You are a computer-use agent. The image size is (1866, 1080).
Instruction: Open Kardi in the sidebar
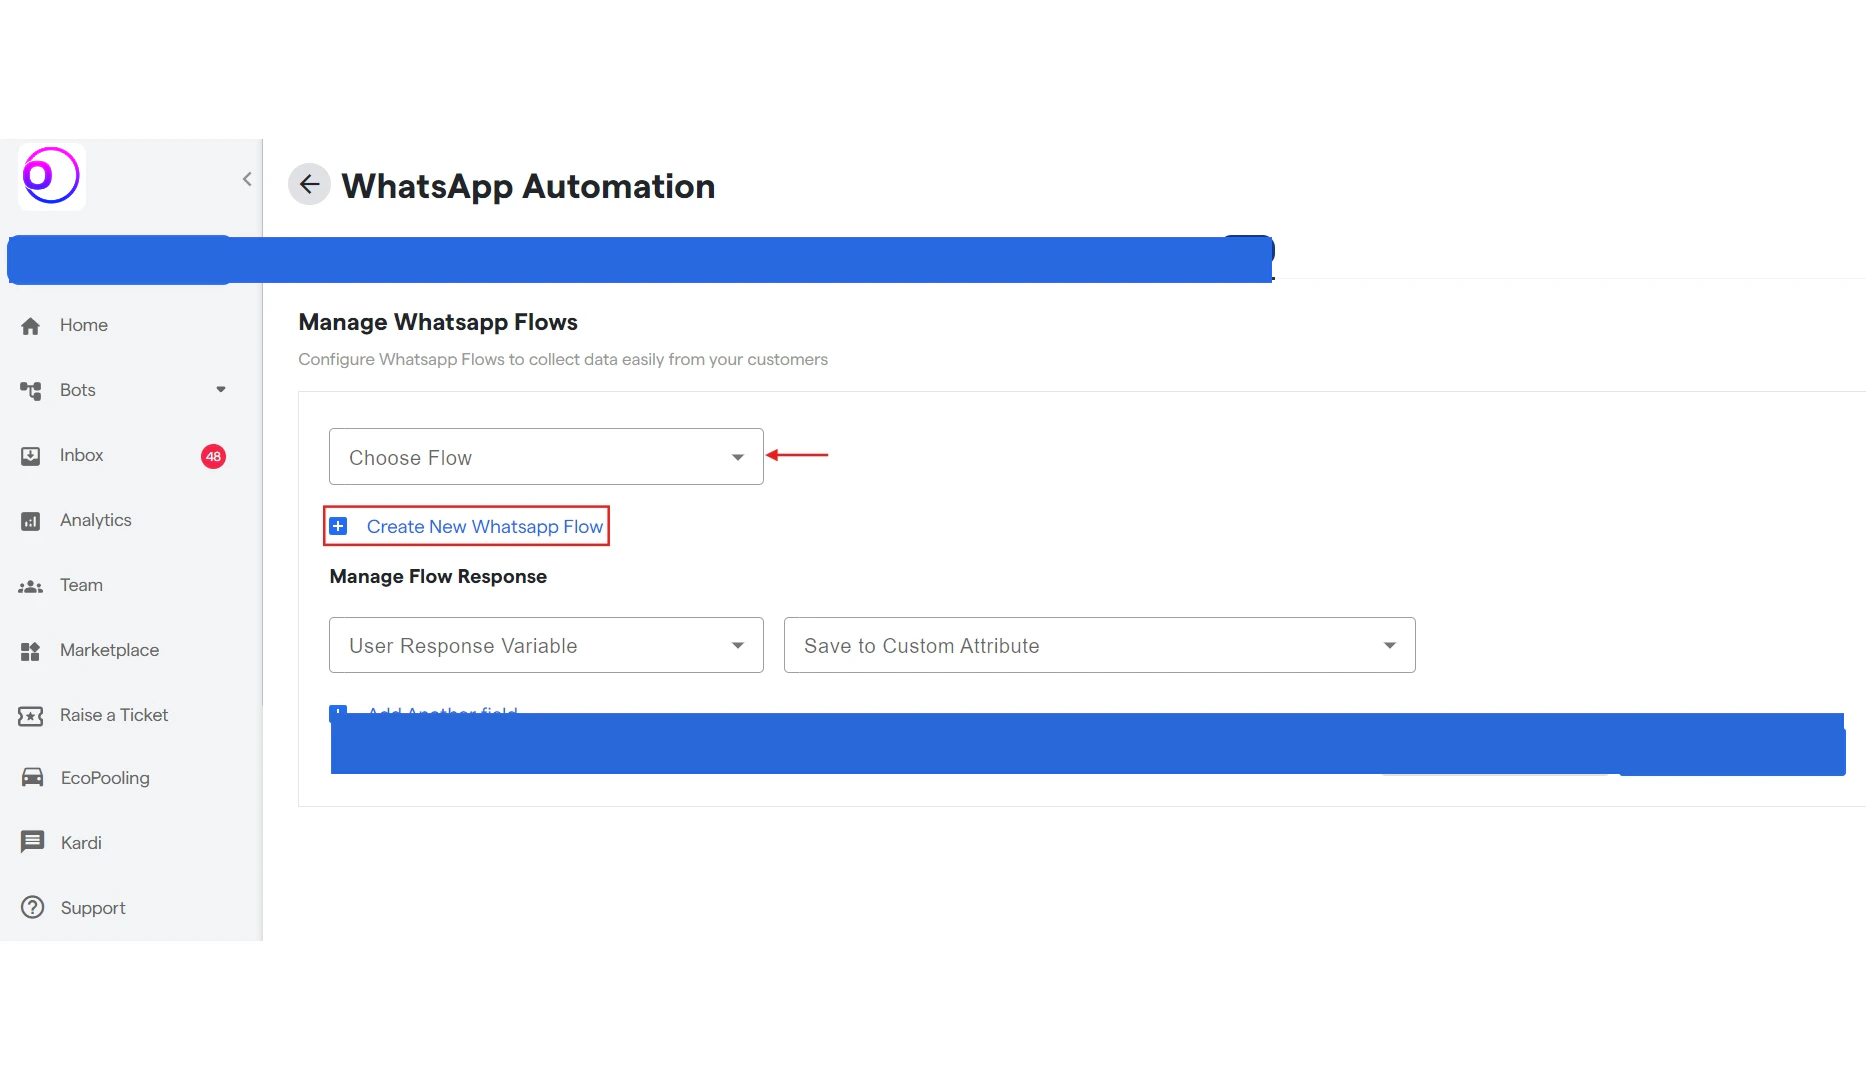81,843
